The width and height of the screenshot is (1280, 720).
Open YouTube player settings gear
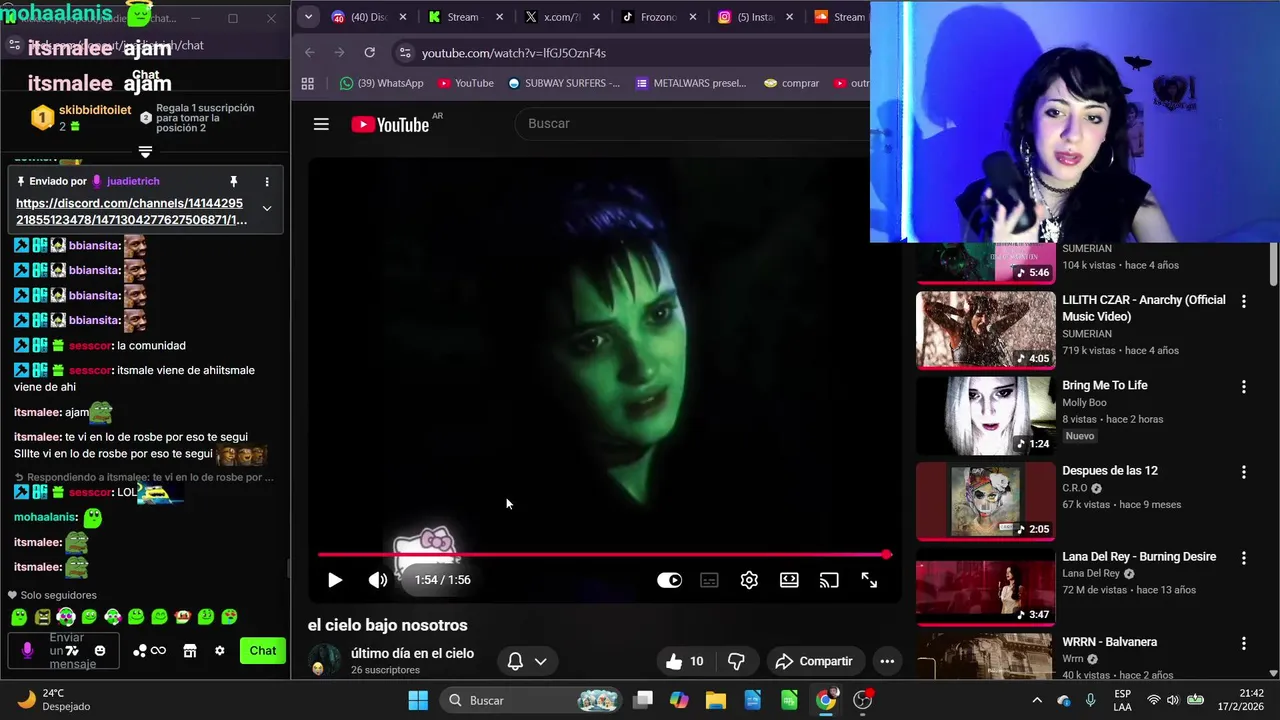pos(749,580)
